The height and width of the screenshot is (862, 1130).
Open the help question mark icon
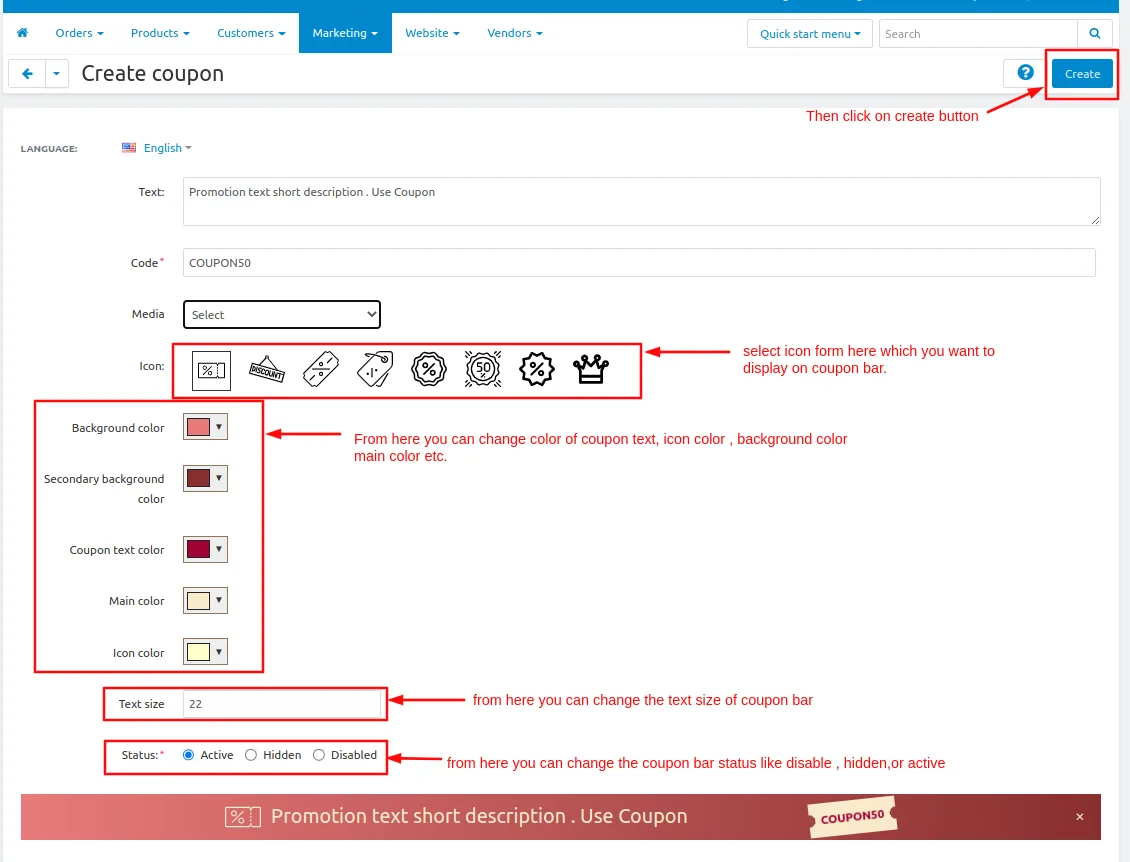[x=1025, y=73]
